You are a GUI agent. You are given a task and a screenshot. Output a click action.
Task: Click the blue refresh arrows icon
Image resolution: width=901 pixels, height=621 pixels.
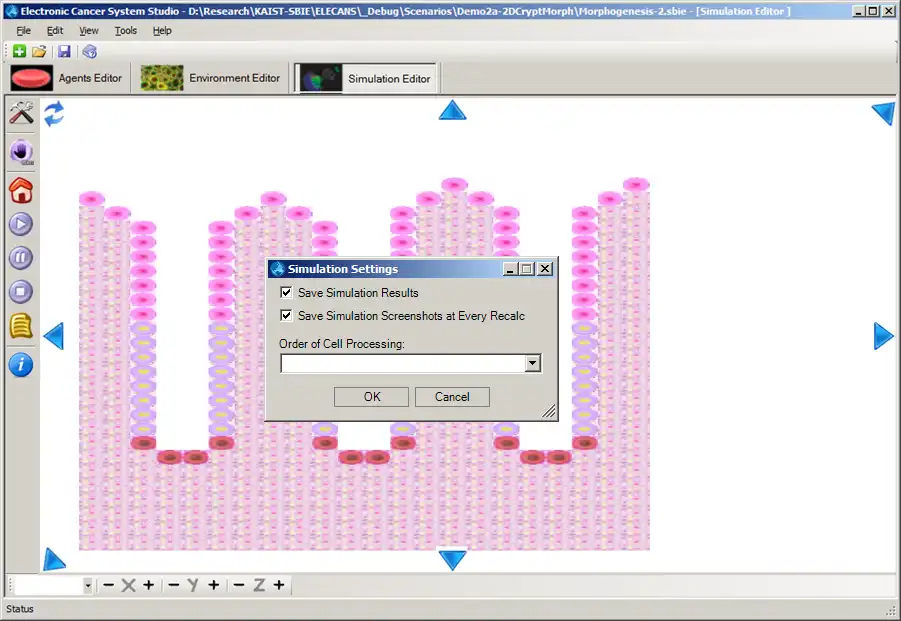[53, 113]
